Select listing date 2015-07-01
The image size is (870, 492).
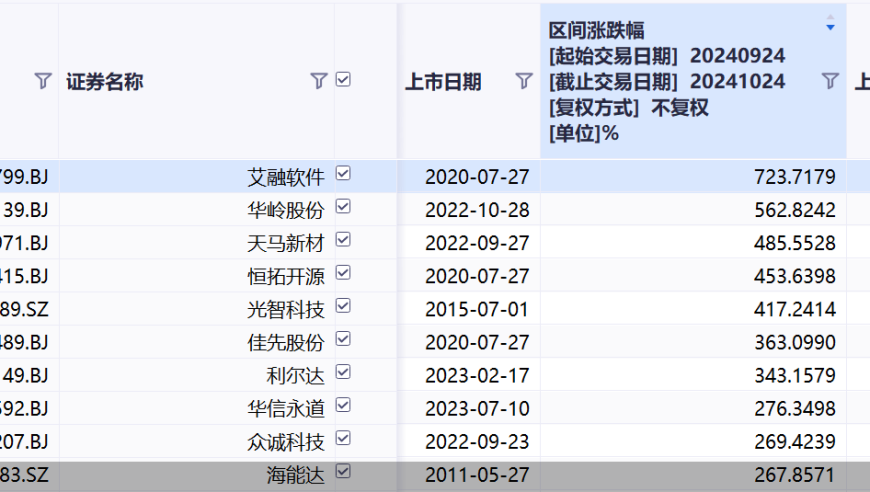[x=477, y=309]
